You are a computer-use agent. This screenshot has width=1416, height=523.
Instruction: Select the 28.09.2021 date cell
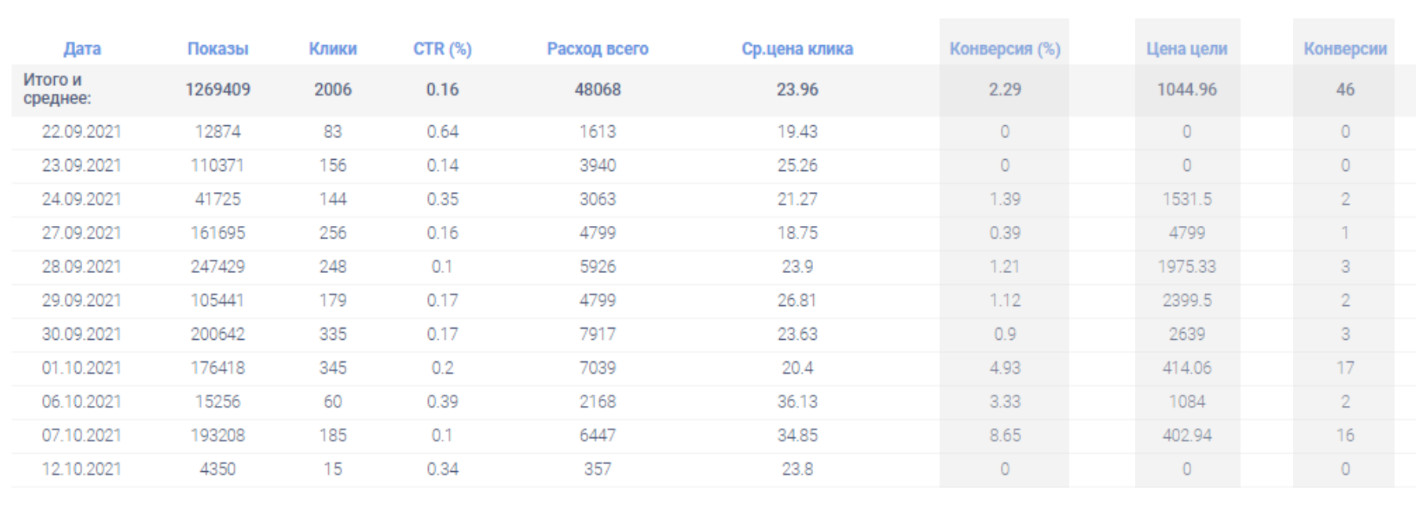click(82, 267)
